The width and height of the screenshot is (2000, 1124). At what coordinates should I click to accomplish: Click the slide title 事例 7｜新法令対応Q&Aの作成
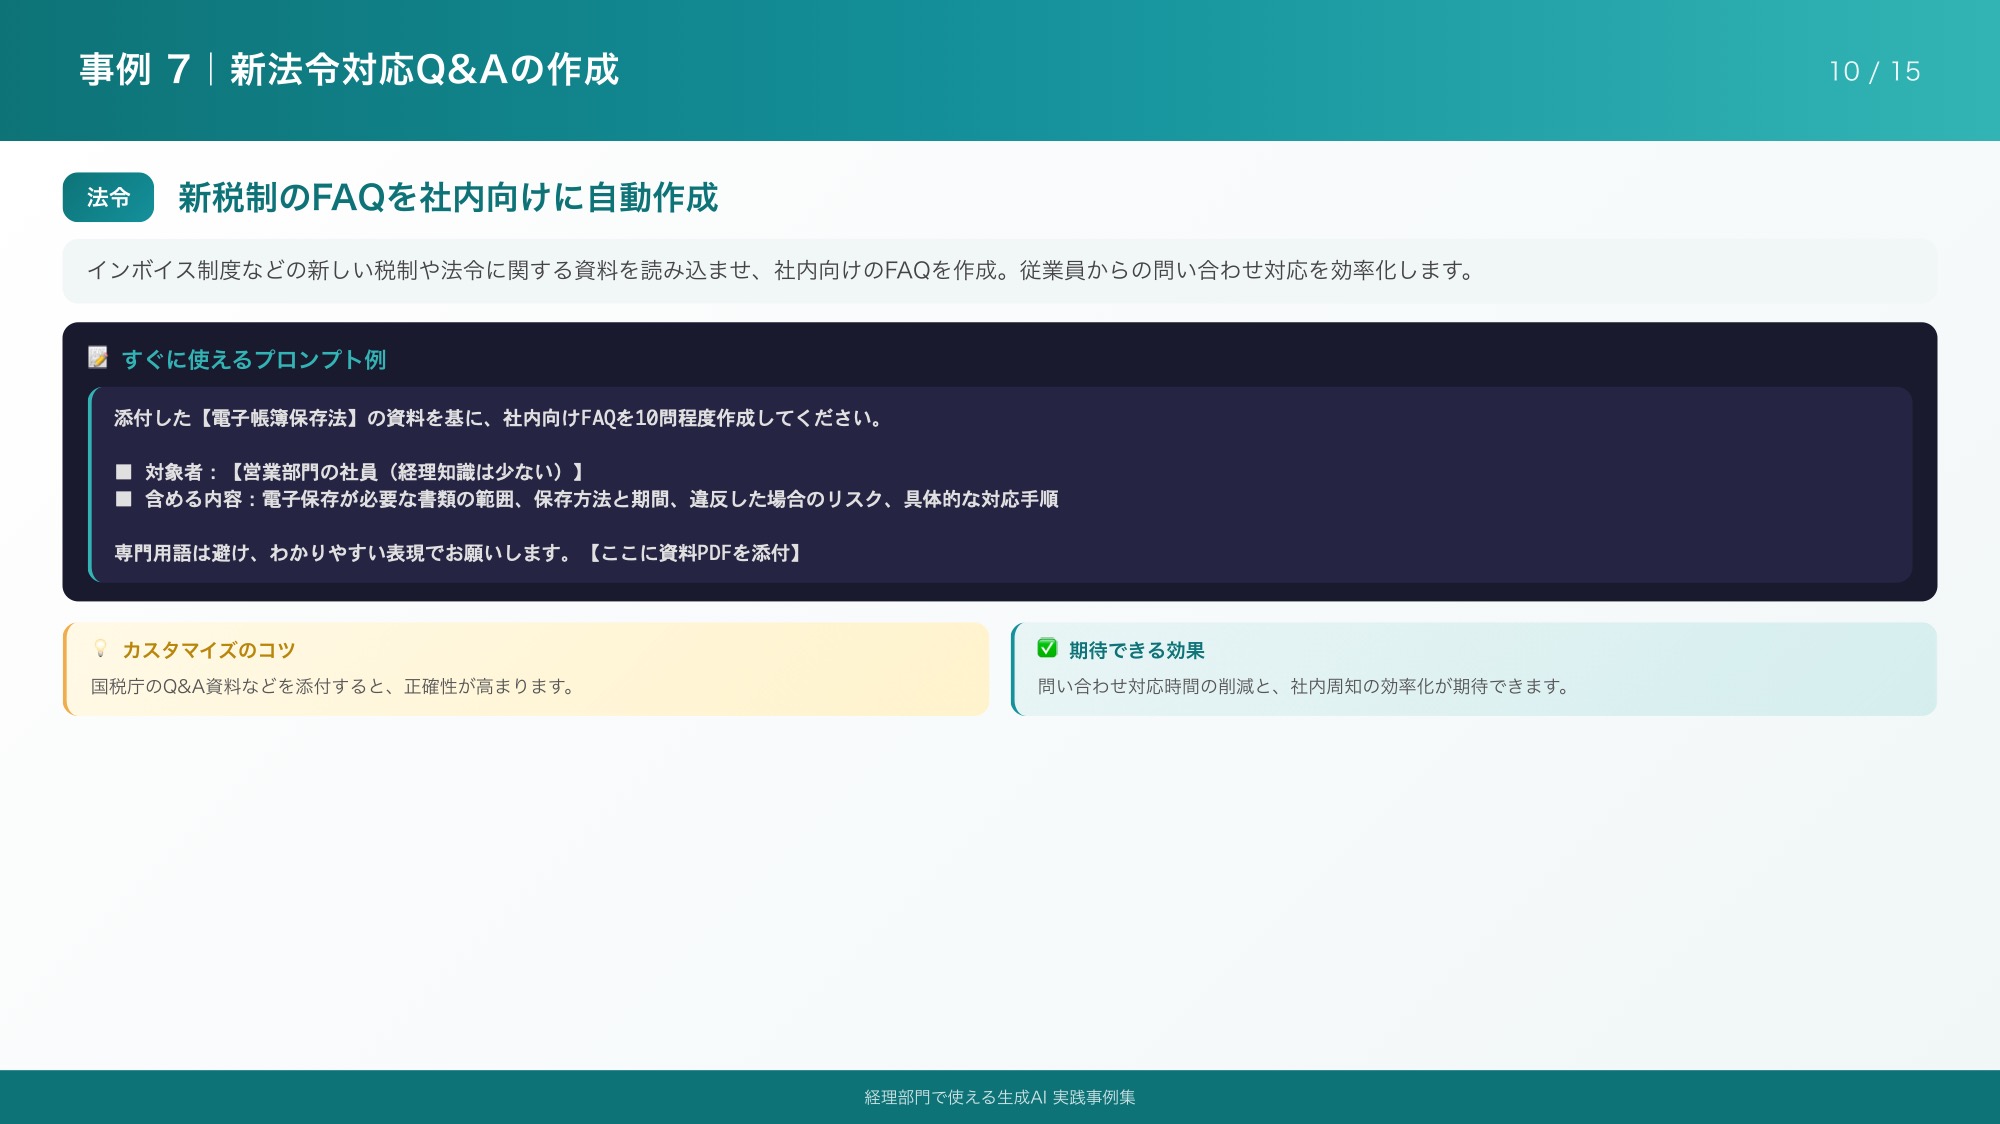pos(349,70)
